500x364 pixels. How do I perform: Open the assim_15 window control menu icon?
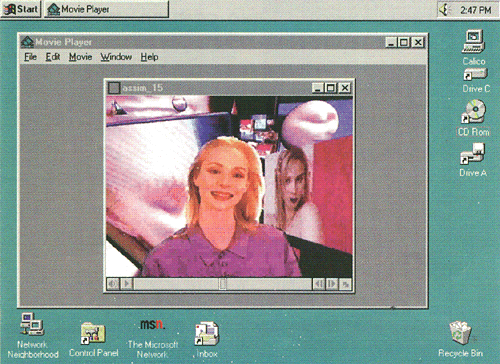(114, 88)
